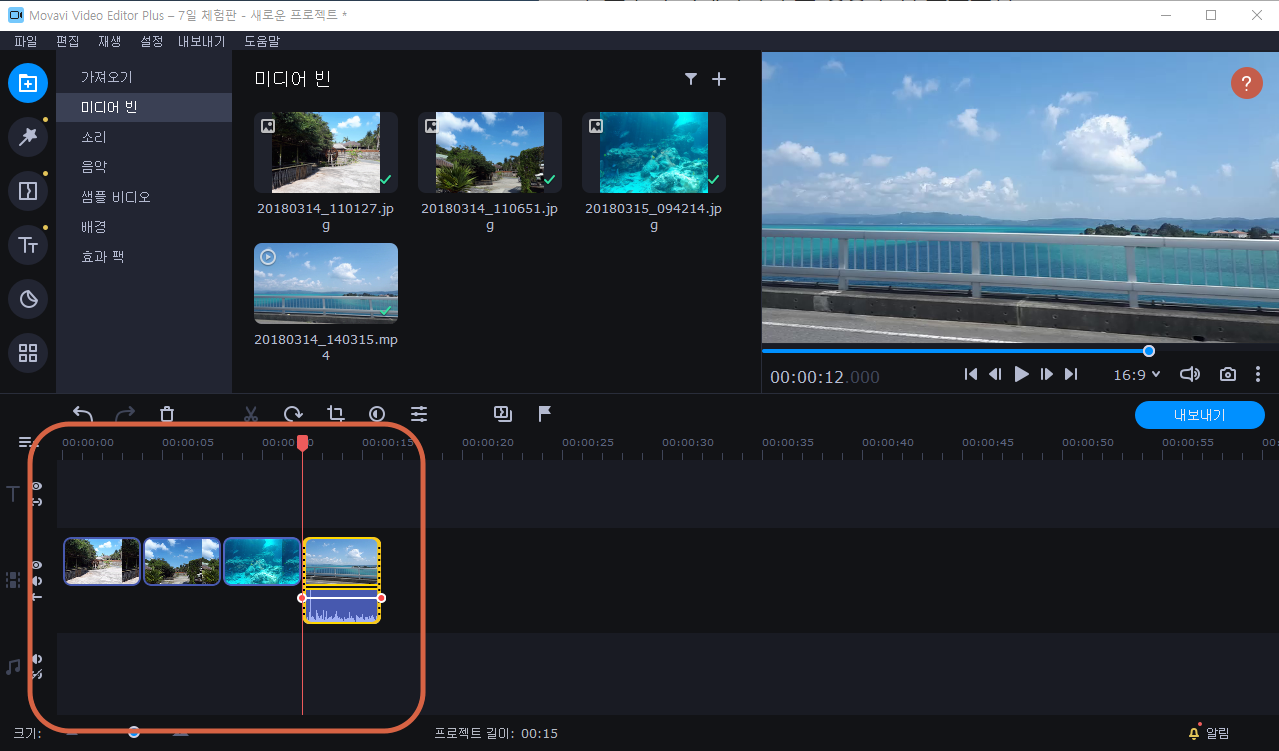The width and height of the screenshot is (1279, 751).
Task: Click the timeline zoom slider handle
Action: coord(133,732)
